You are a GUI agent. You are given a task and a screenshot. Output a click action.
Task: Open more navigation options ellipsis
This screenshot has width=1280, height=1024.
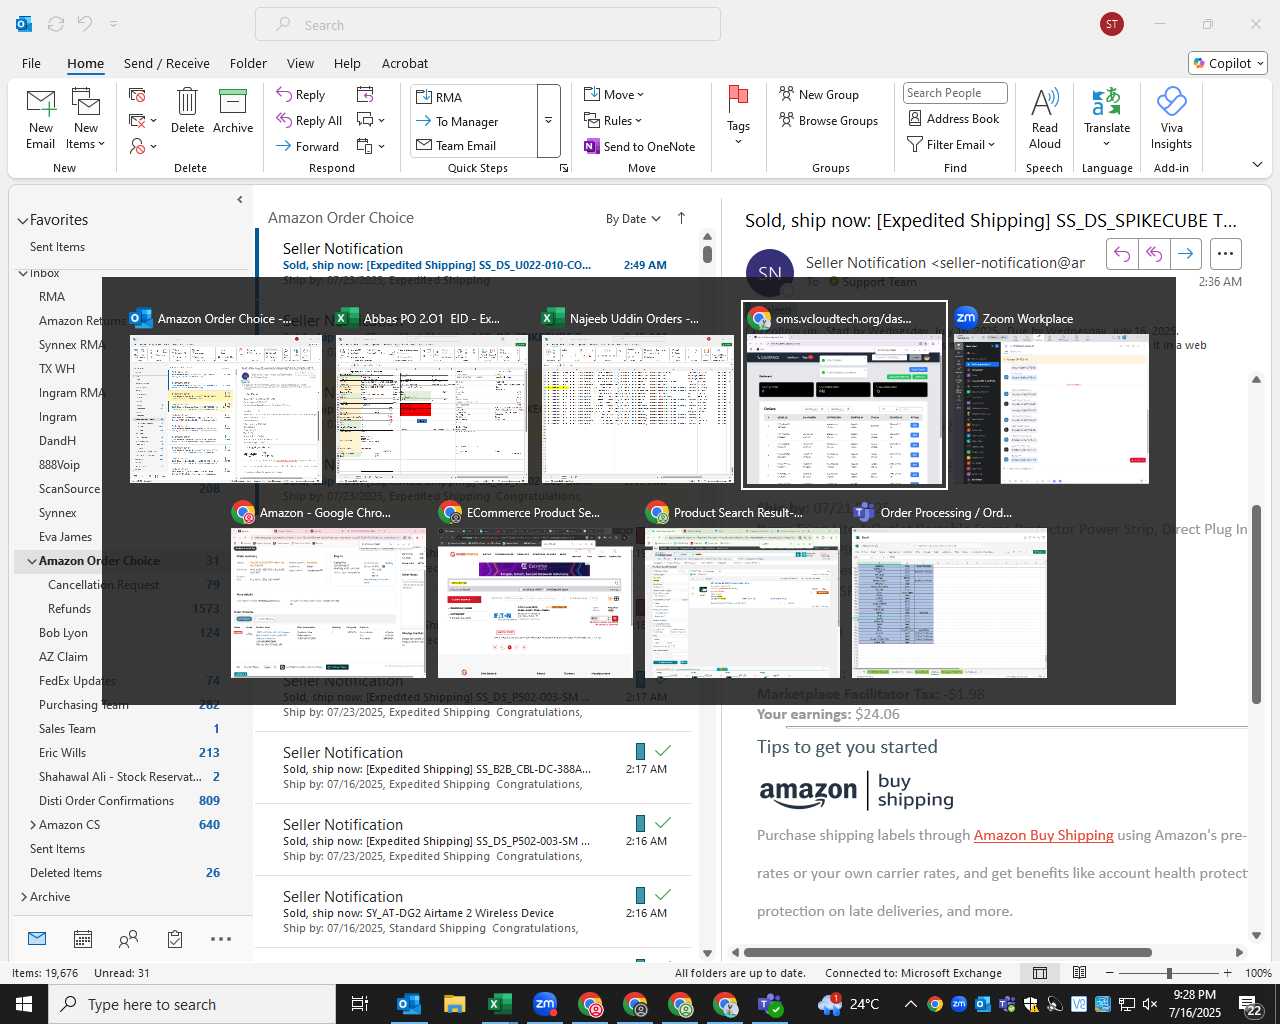coord(221,939)
